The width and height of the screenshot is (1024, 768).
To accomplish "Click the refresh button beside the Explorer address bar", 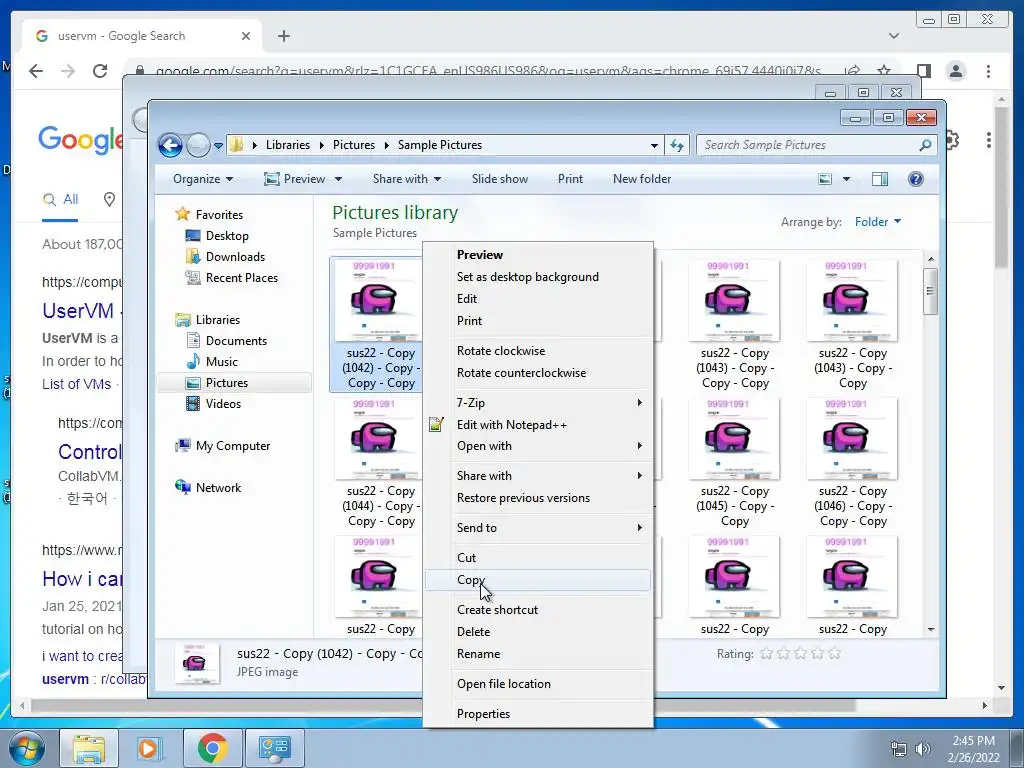I will [677, 145].
